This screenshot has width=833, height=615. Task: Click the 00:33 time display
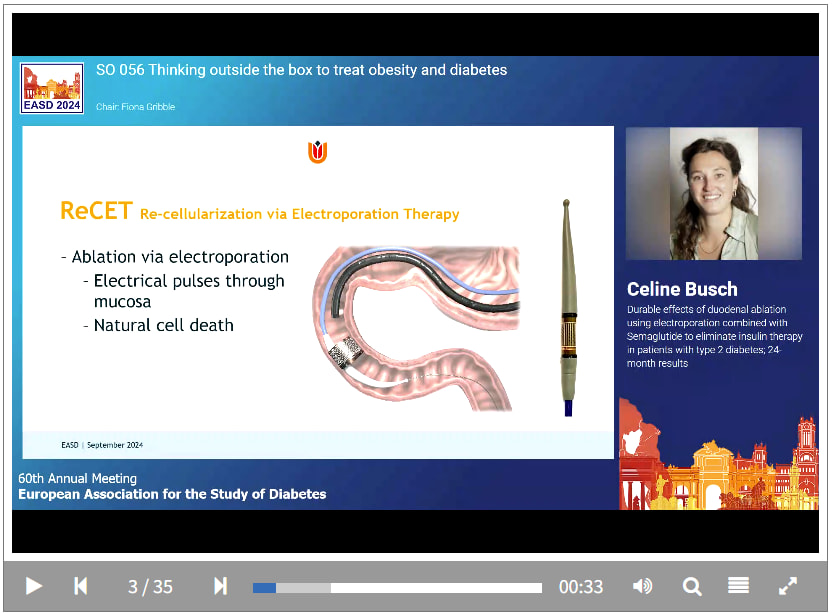(x=581, y=587)
